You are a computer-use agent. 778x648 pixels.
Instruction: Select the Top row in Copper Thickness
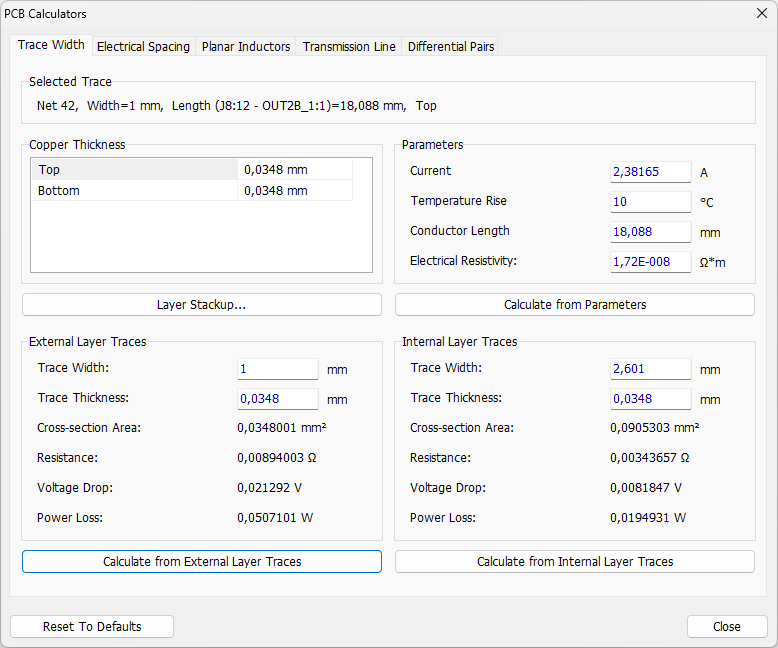tap(192, 170)
